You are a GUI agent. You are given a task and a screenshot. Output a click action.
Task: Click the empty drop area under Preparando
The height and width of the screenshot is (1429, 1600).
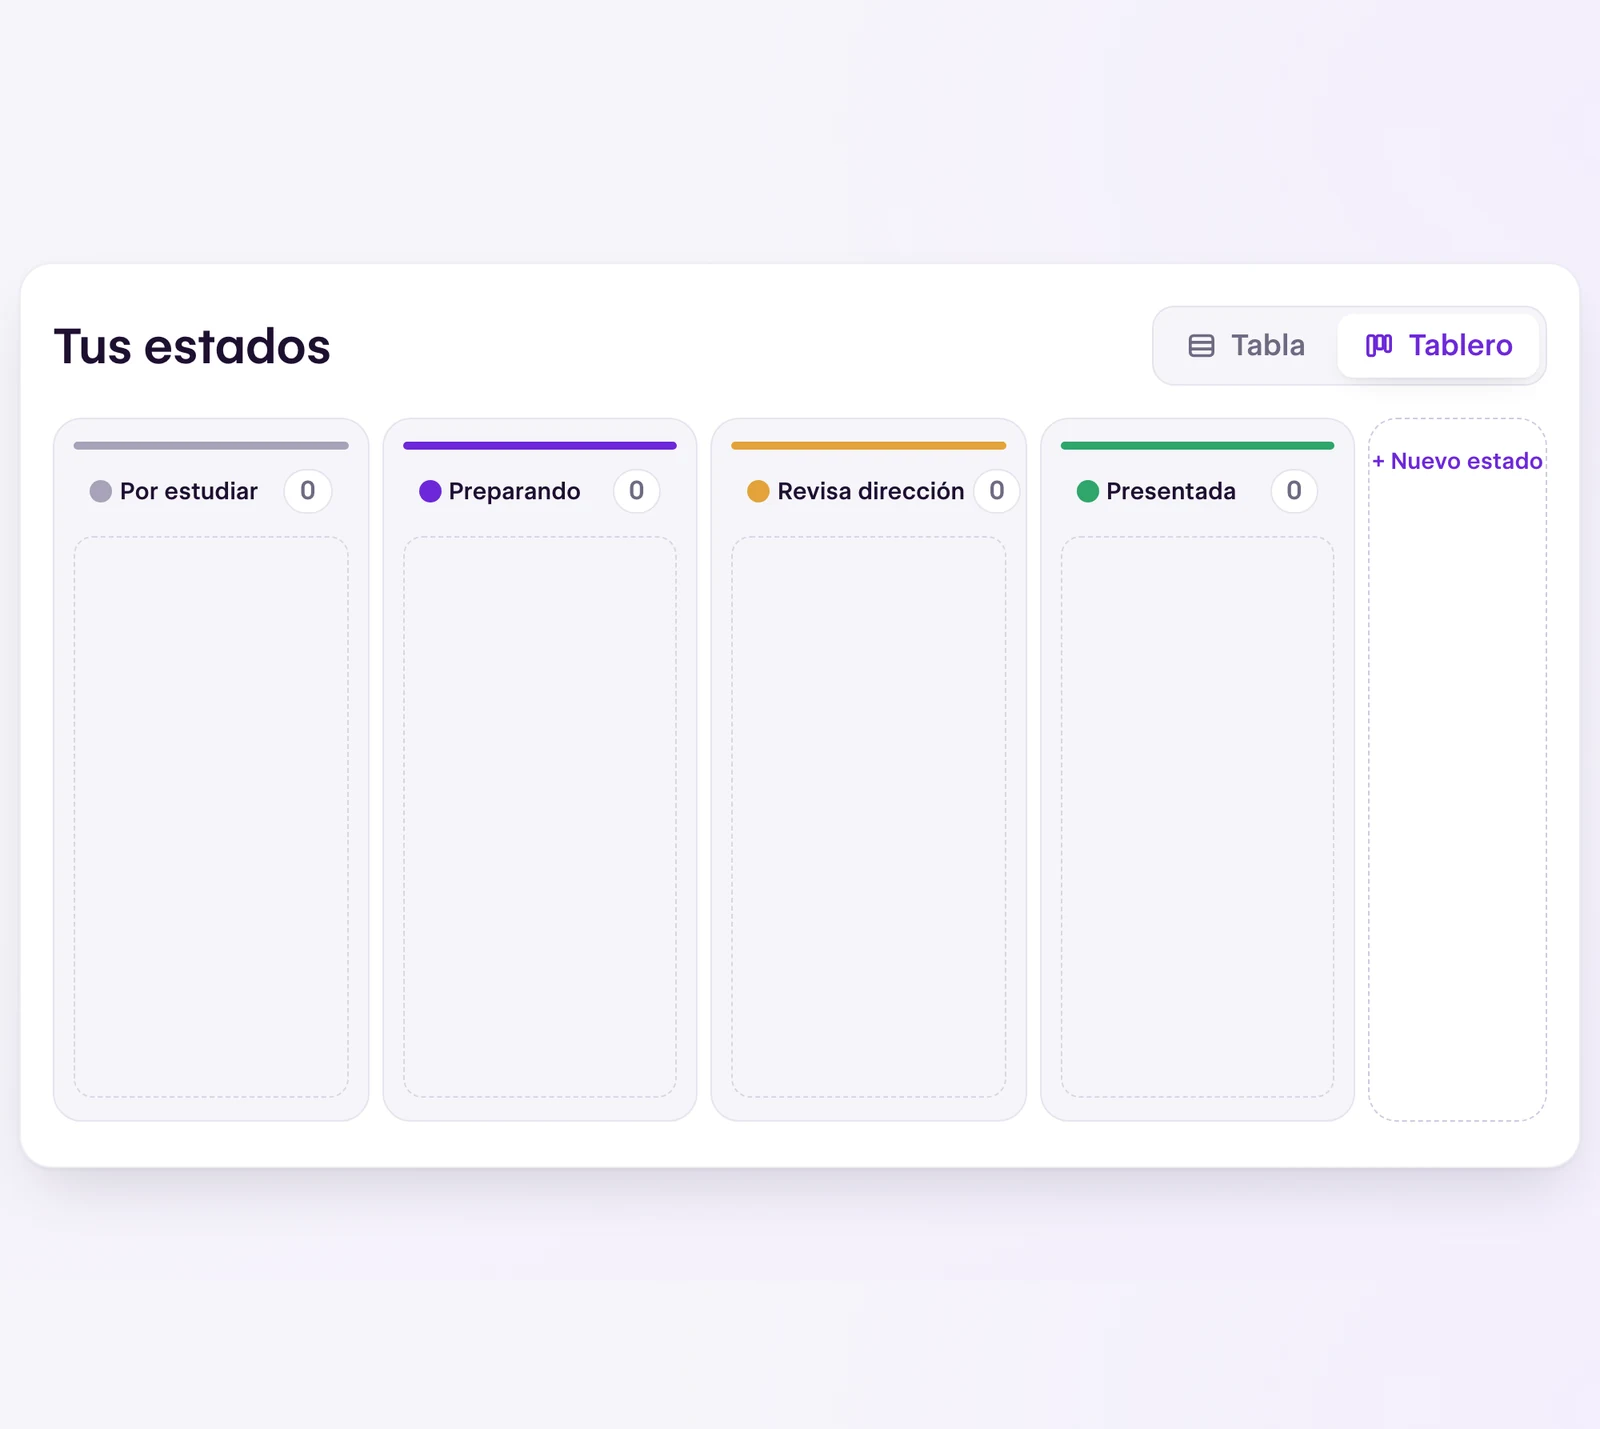540,817
